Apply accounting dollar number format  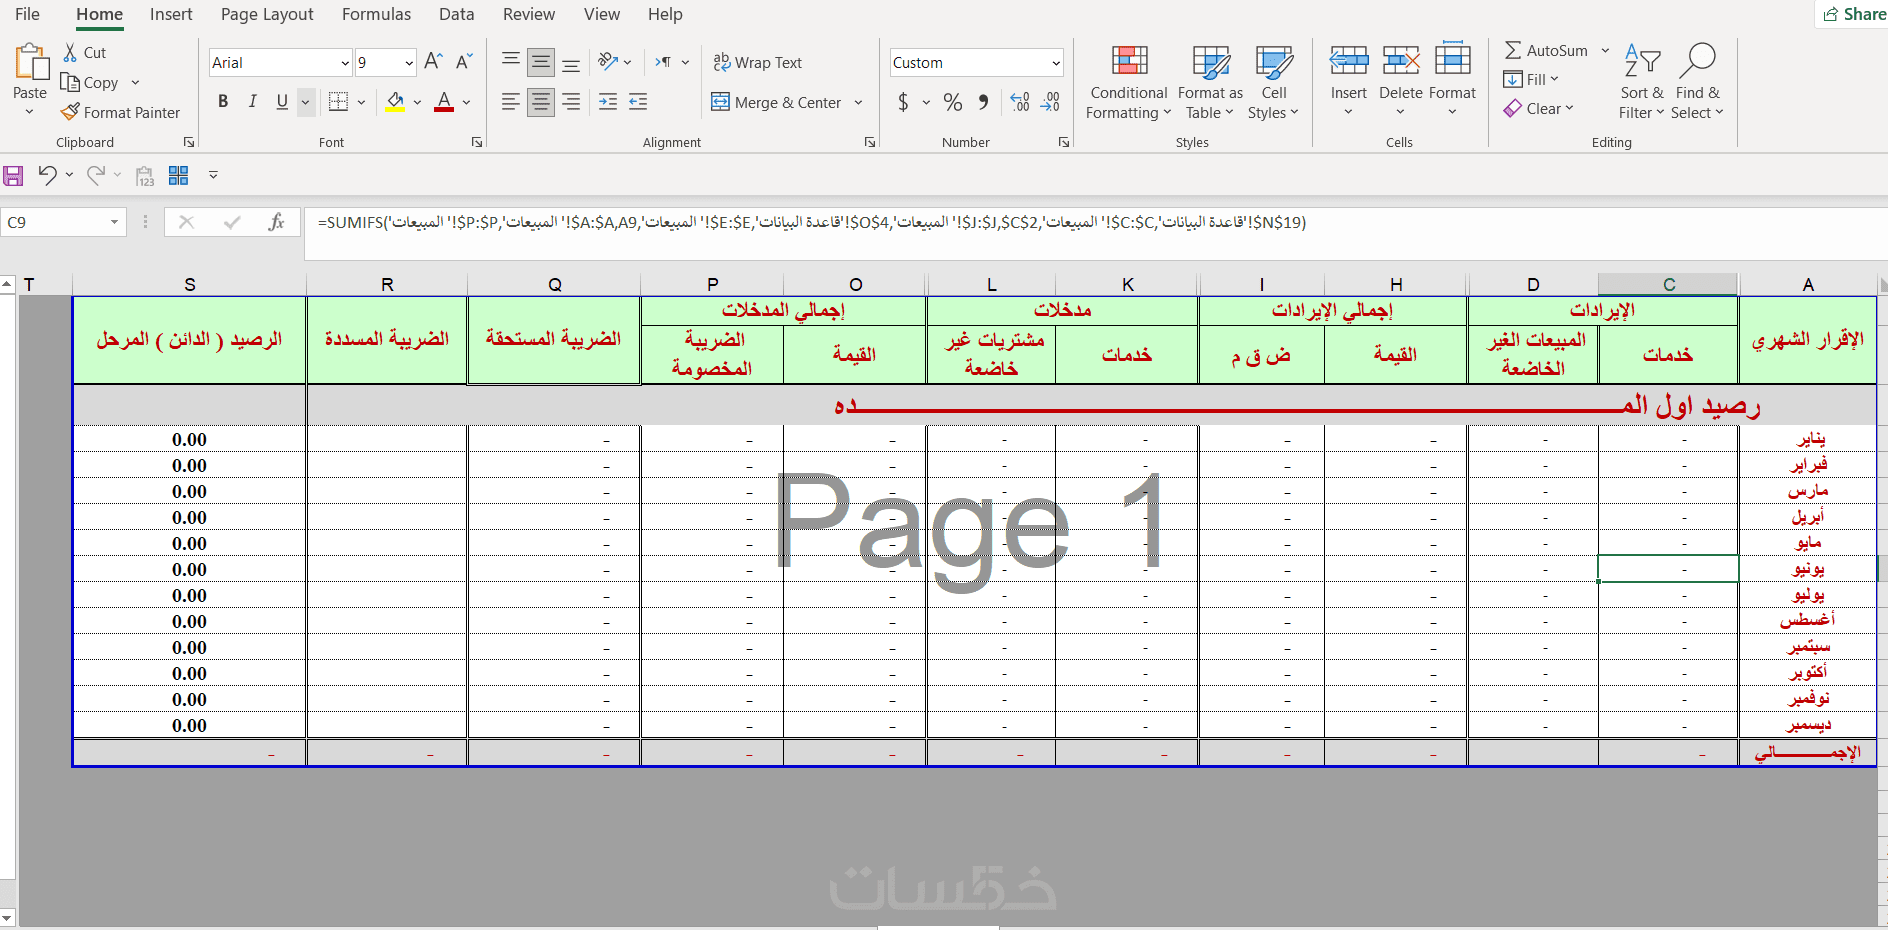click(x=904, y=102)
